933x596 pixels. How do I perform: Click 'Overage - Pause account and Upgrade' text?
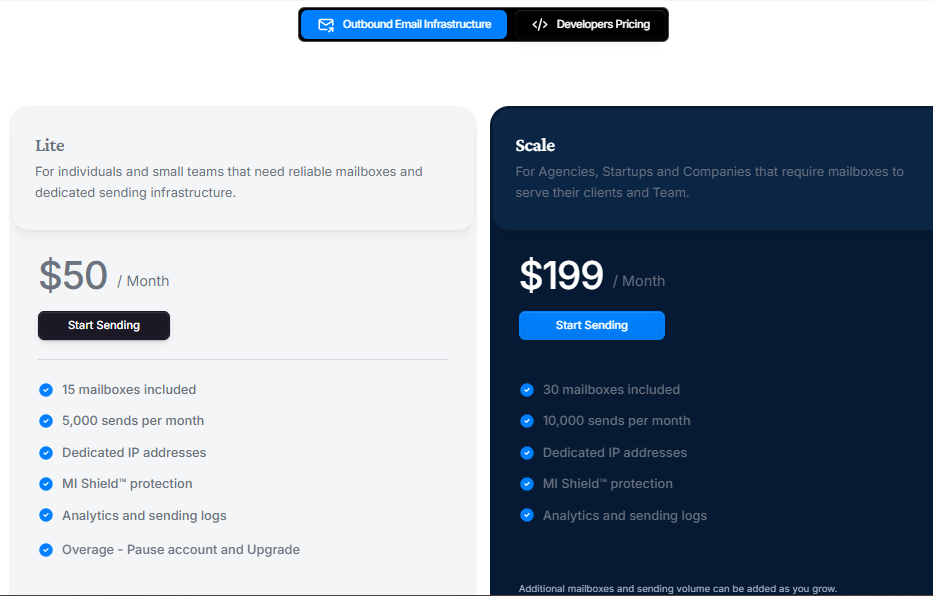pyautogui.click(x=181, y=550)
